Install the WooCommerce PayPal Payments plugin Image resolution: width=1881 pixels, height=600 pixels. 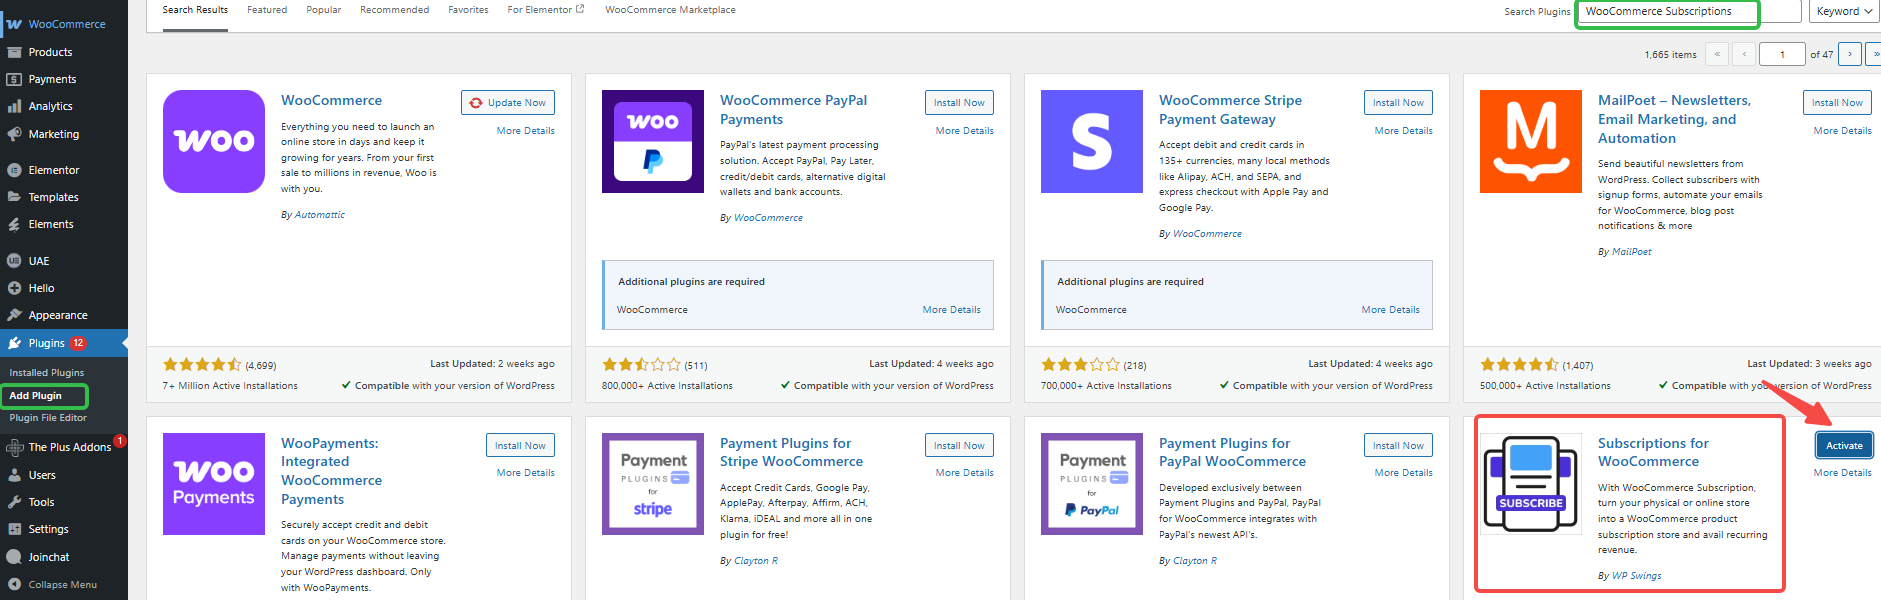[959, 102]
